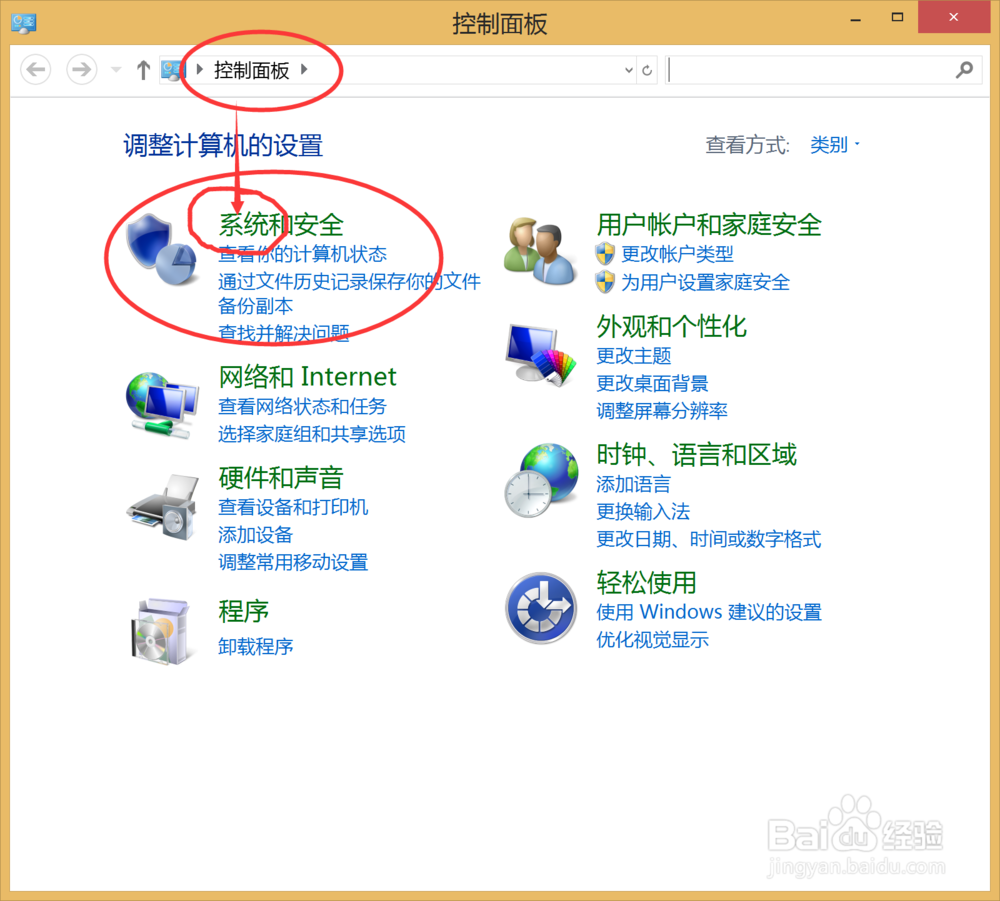1000x901 pixels.
Task: Click the back navigation arrow
Action: pyautogui.click(x=35, y=69)
